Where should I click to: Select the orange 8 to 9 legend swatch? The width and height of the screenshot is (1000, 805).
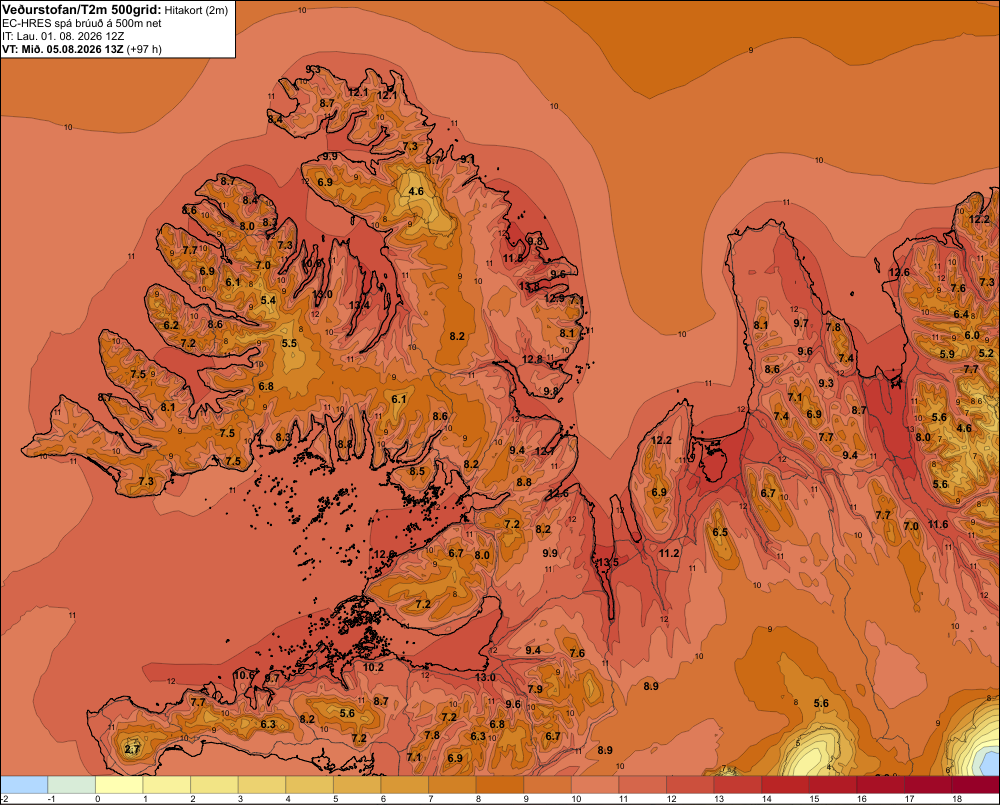click(500, 784)
